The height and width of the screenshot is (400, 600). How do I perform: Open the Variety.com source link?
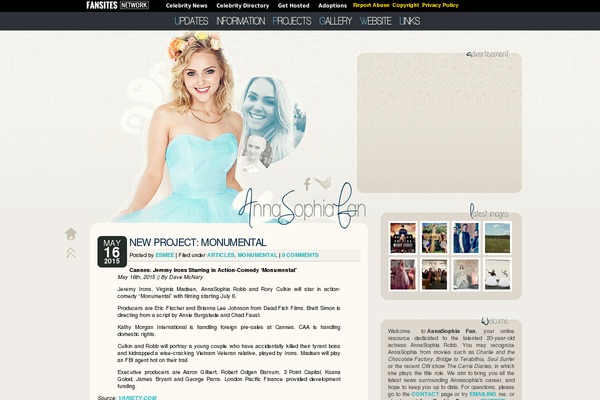coord(137,398)
